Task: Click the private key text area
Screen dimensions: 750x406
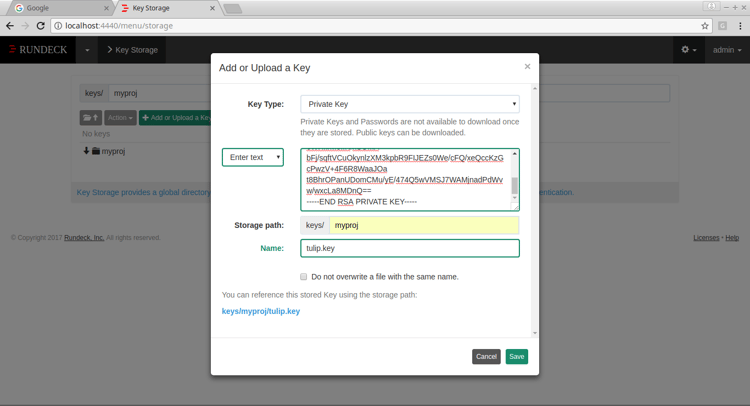Action: coord(407,179)
